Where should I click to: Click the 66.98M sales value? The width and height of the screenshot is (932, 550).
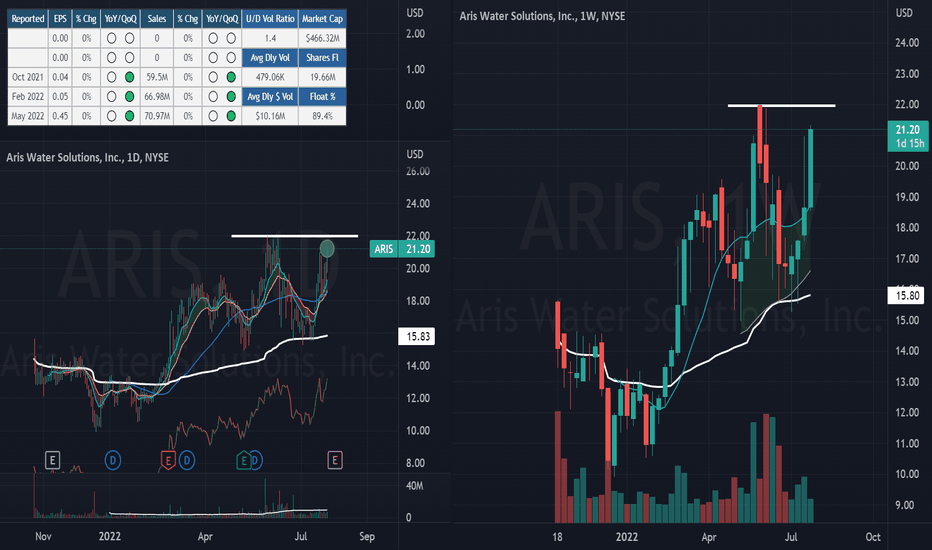point(157,96)
